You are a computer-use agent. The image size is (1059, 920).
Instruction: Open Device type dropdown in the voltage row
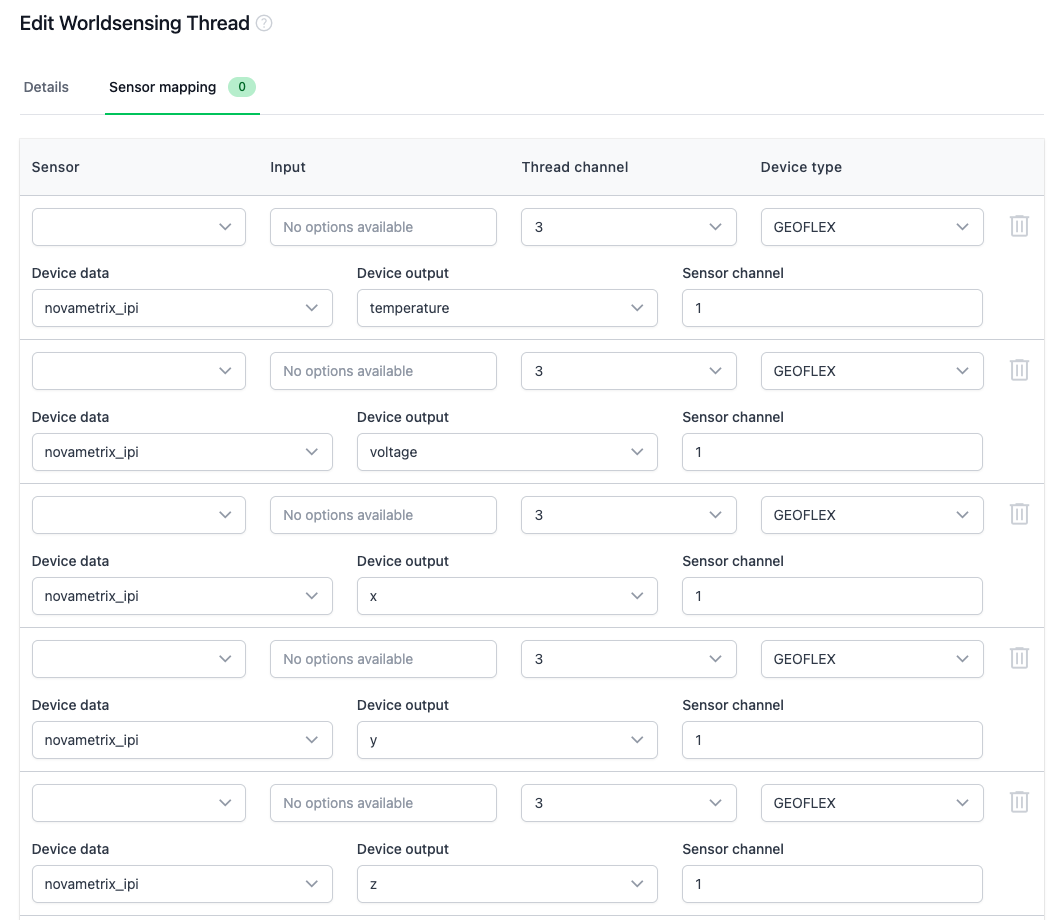(x=871, y=370)
